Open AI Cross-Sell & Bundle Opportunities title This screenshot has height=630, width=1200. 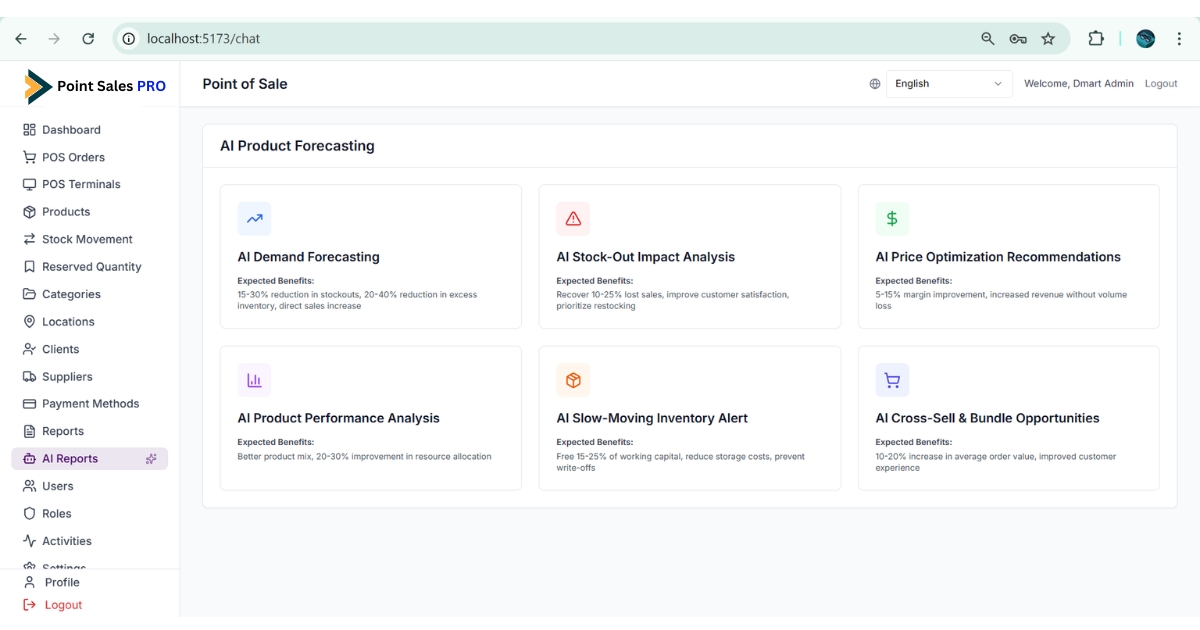987,418
